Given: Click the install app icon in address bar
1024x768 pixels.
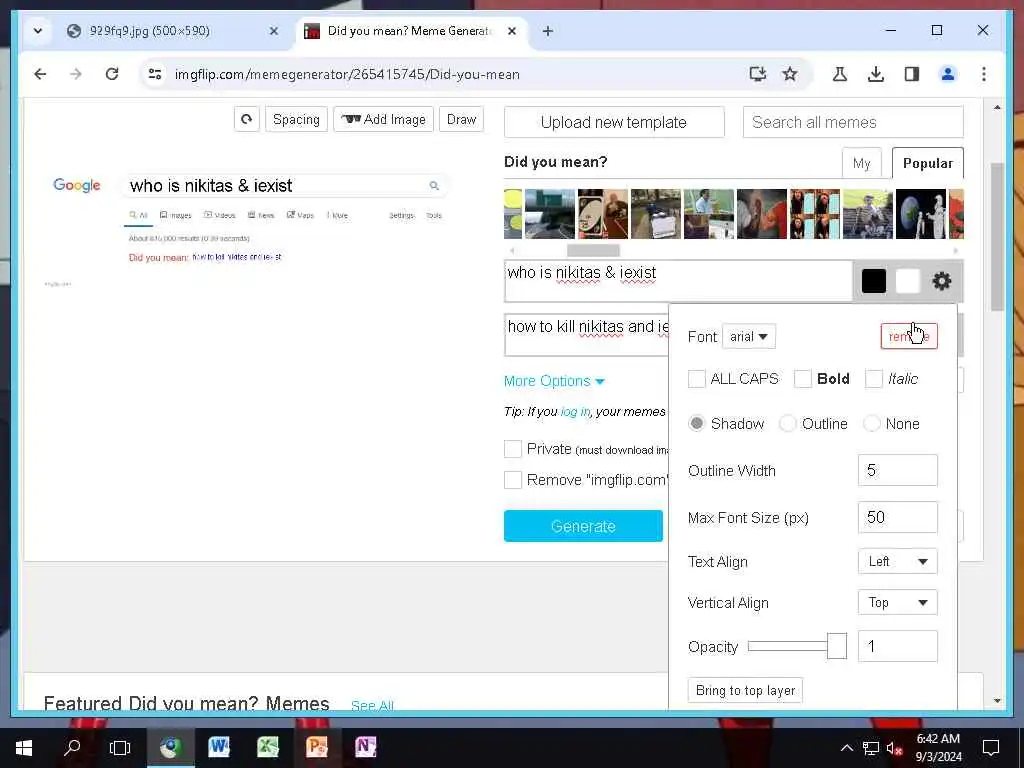Looking at the screenshot, I should click(x=758, y=74).
